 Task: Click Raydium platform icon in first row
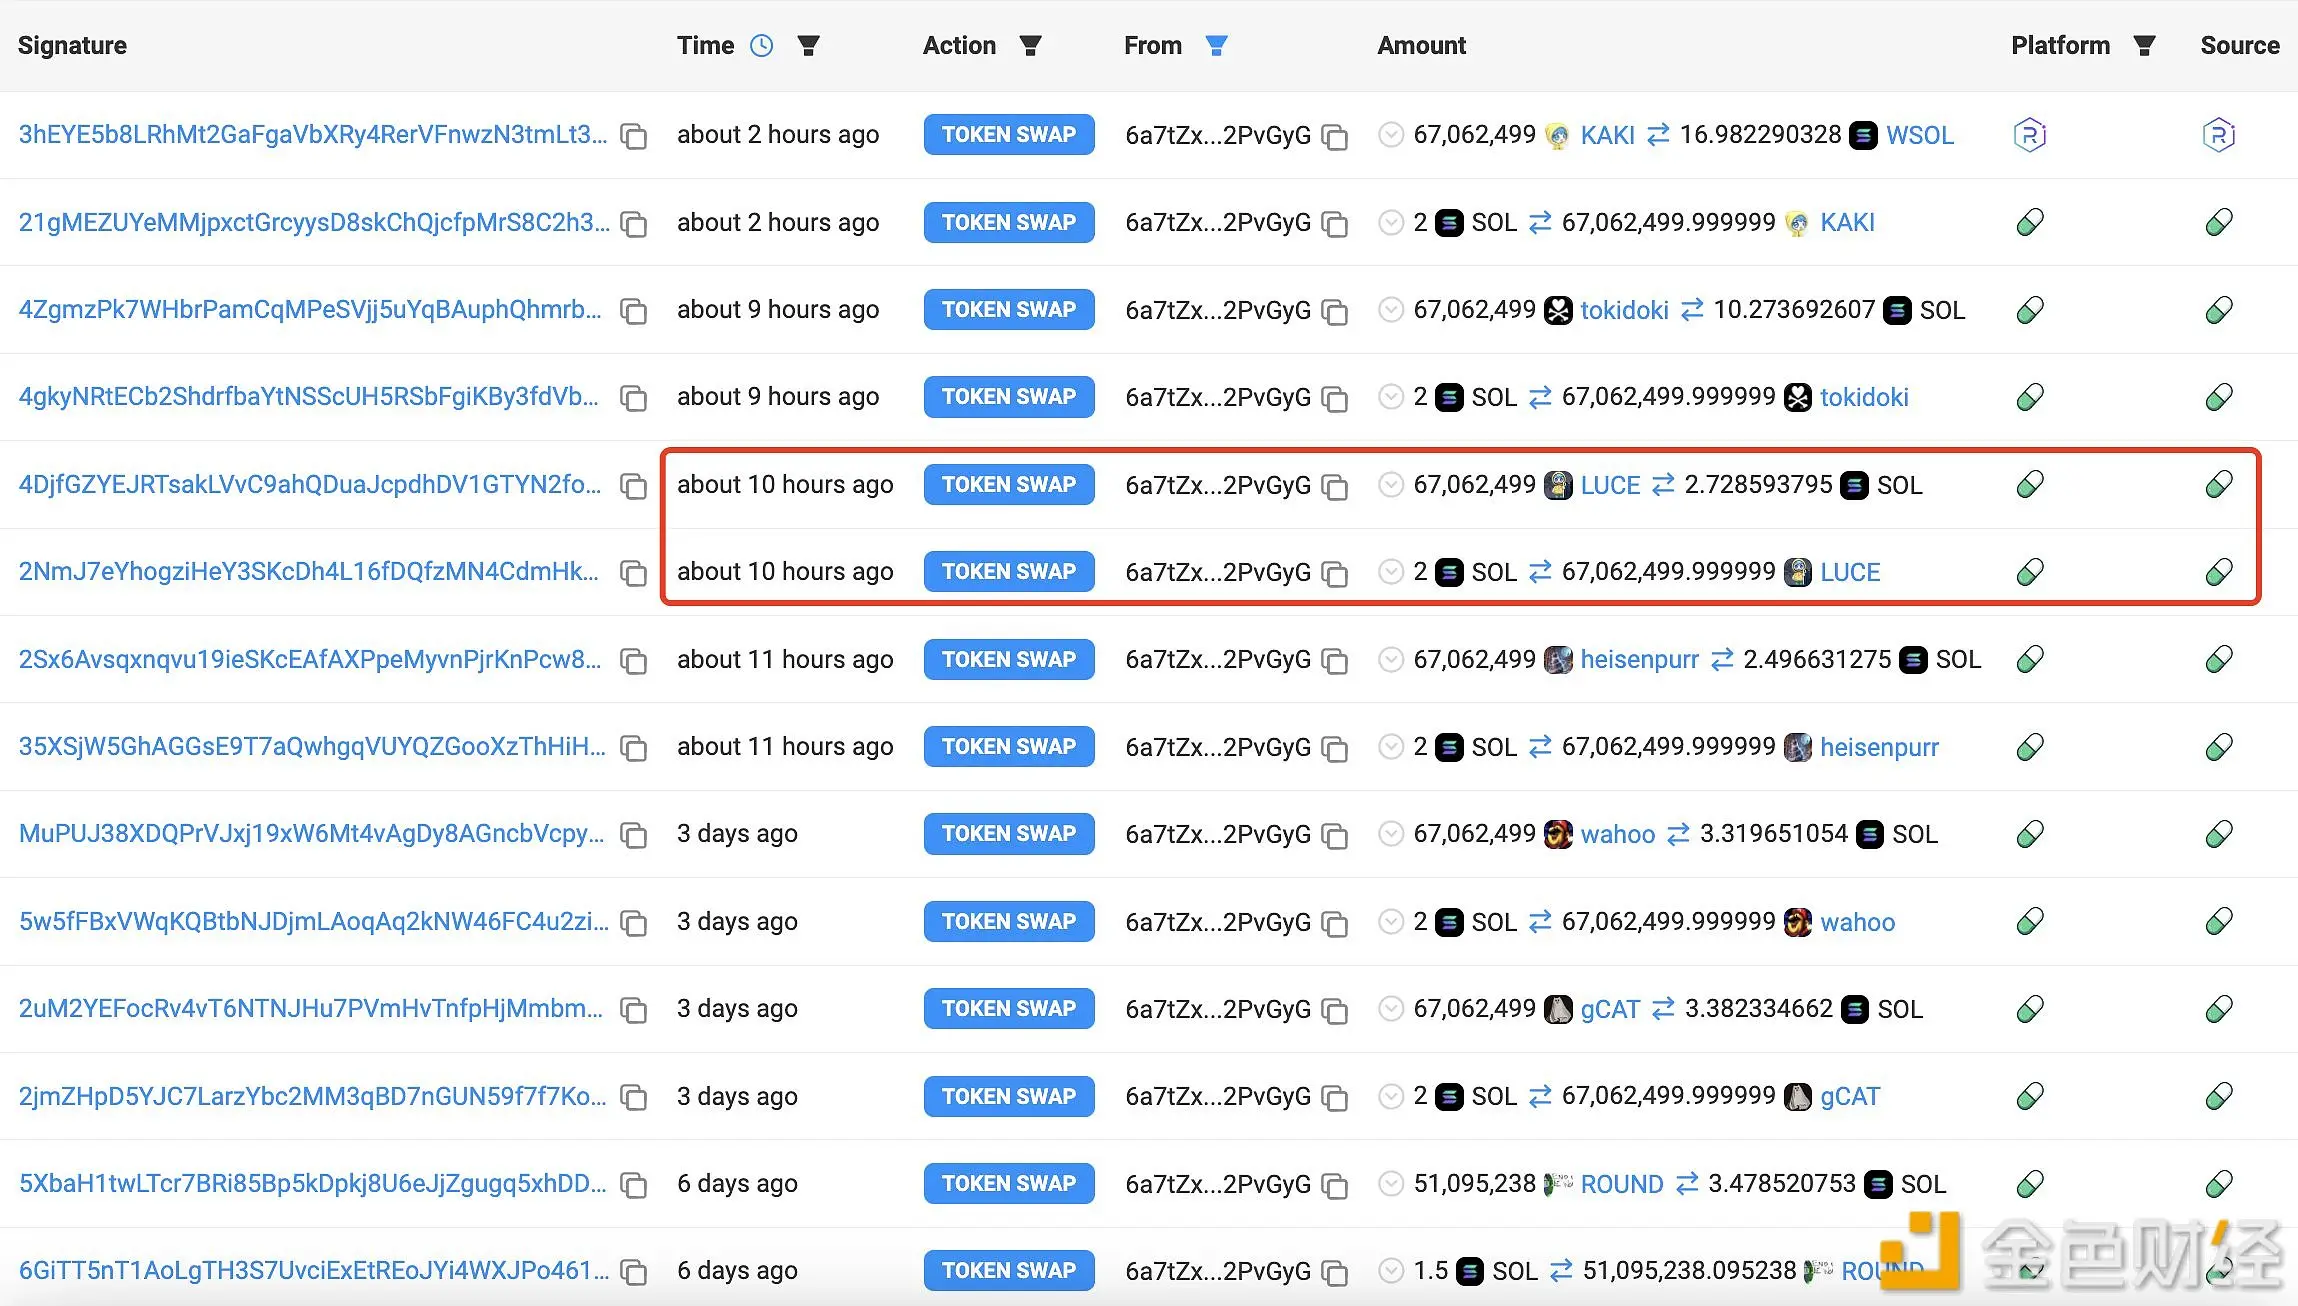(2029, 135)
